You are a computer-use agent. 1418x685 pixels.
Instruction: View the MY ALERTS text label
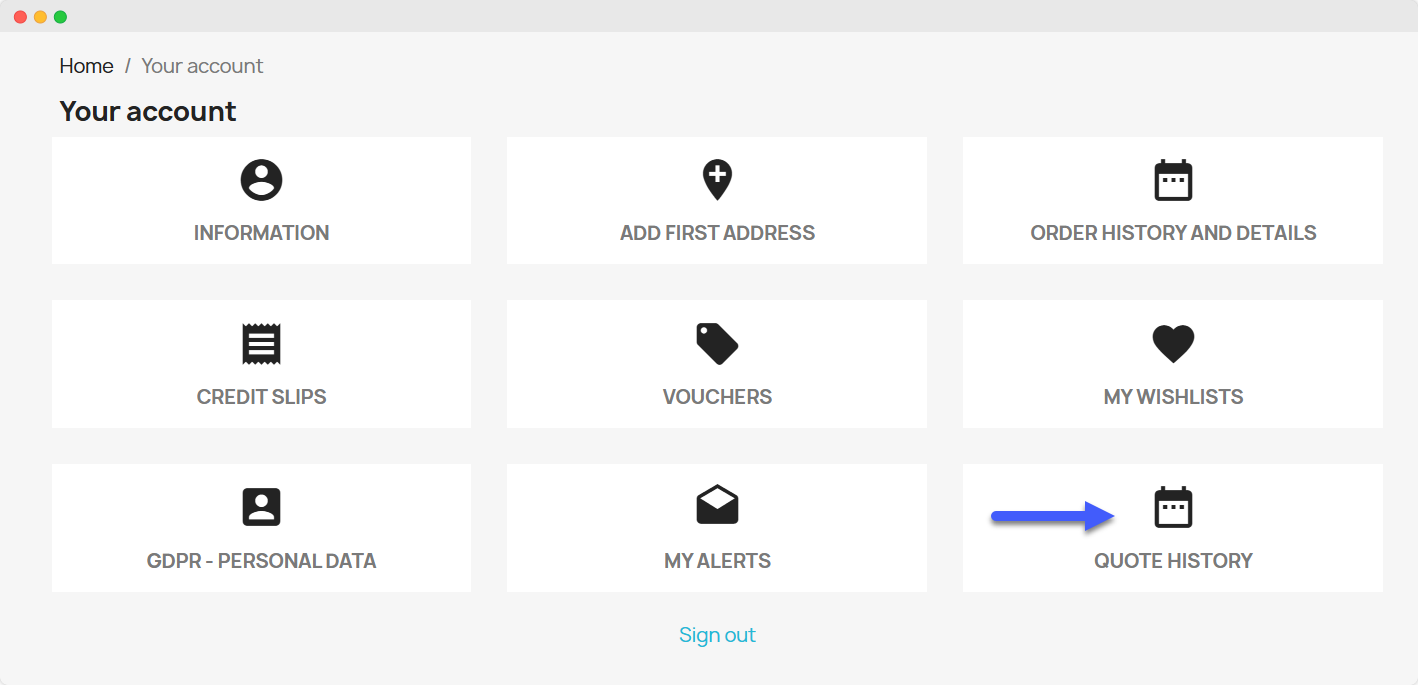click(717, 561)
